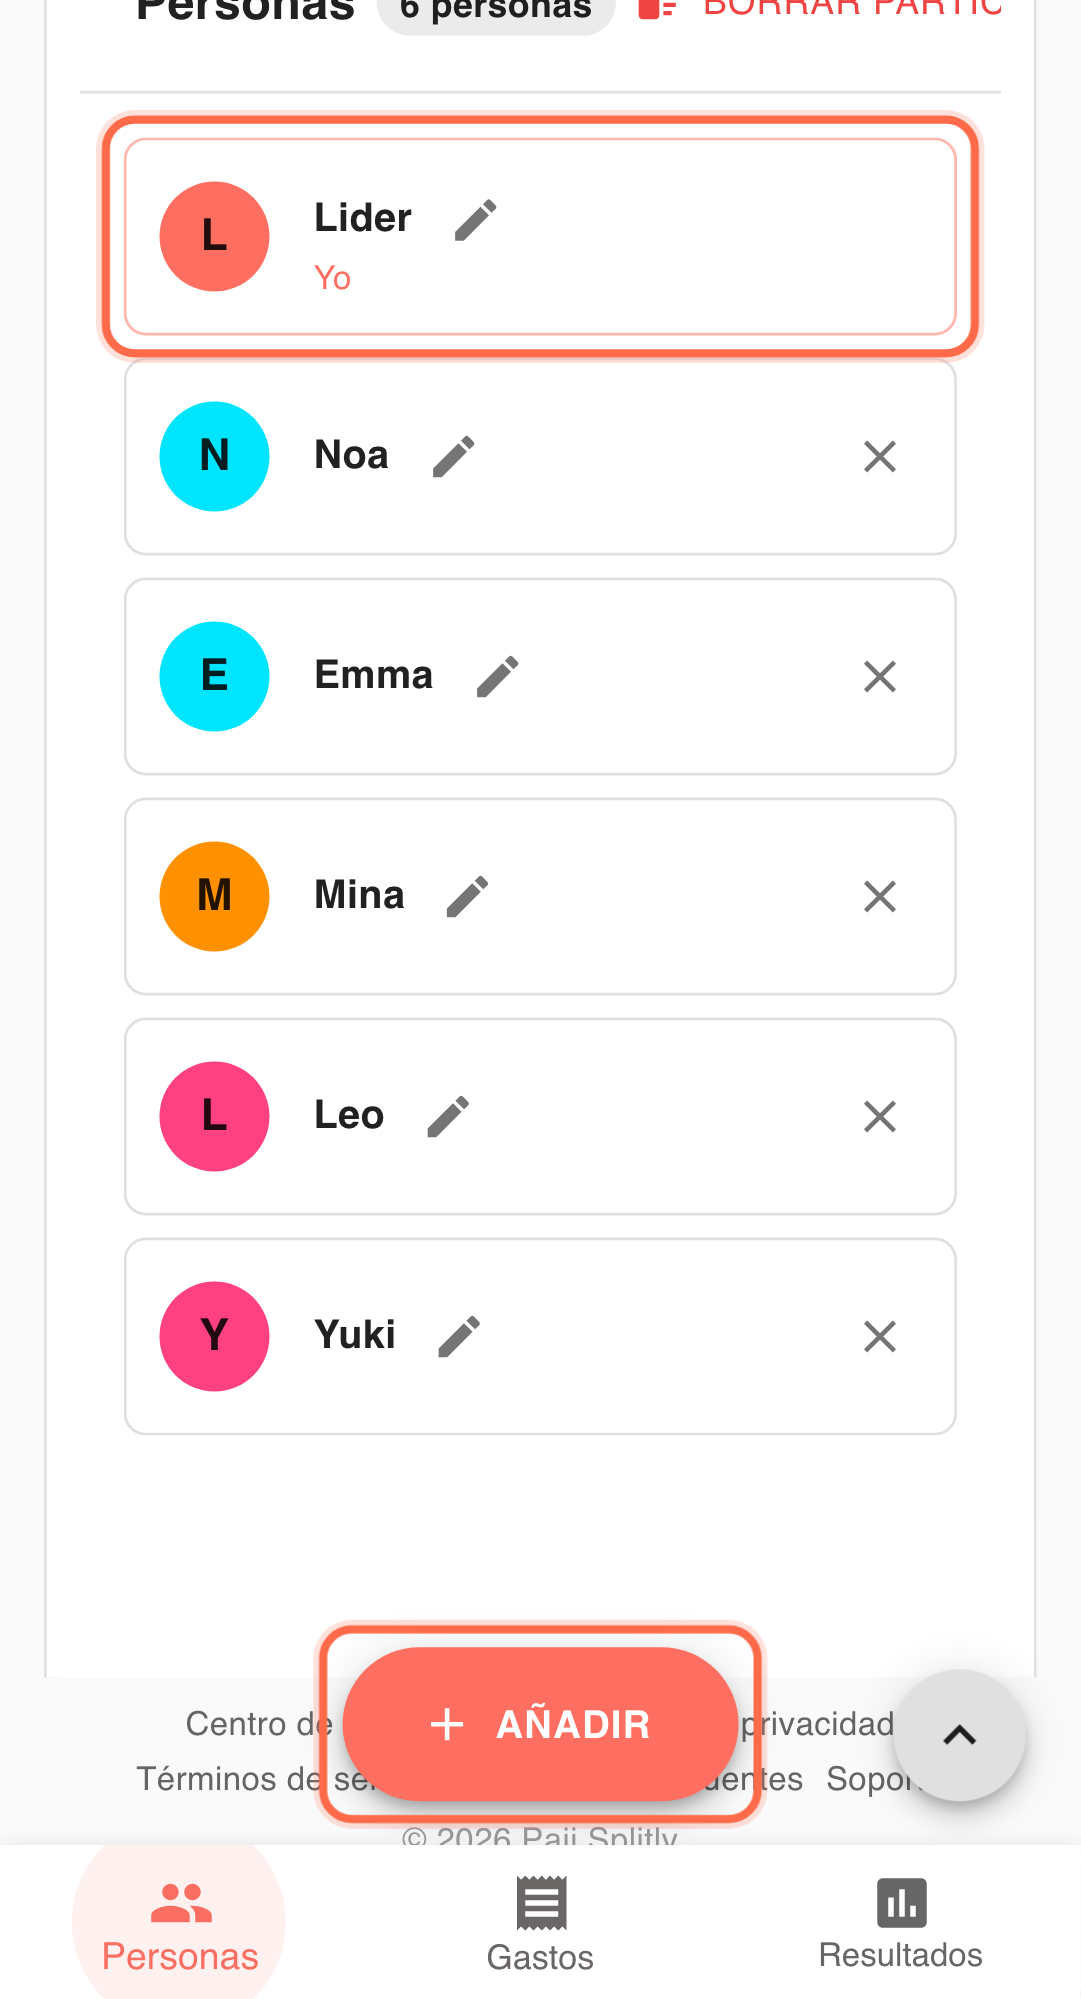Rename Leo using the pencil icon

(448, 1117)
